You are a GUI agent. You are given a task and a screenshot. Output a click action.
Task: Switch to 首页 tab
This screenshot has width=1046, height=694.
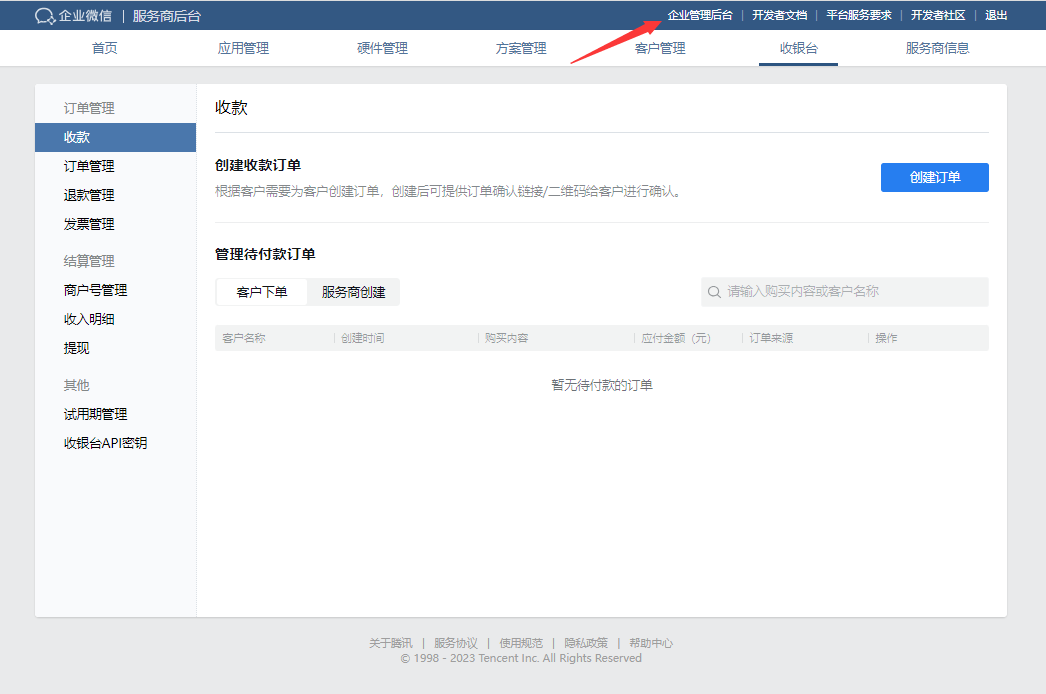click(x=104, y=48)
